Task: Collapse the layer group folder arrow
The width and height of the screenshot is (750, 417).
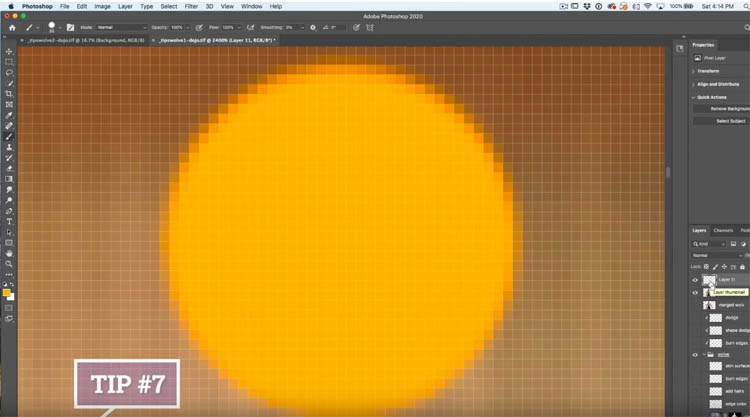Action: click(x=704, y=355)
